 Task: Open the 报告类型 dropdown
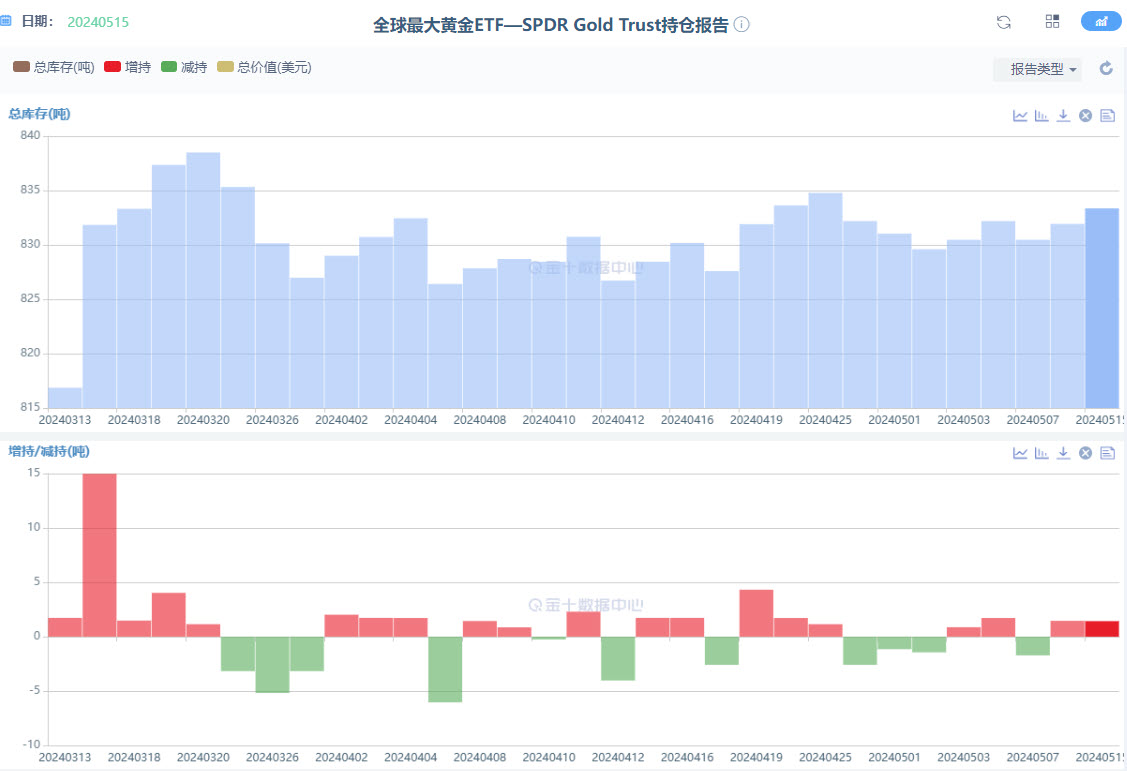pyautogui.click(x=1037, y=69)
